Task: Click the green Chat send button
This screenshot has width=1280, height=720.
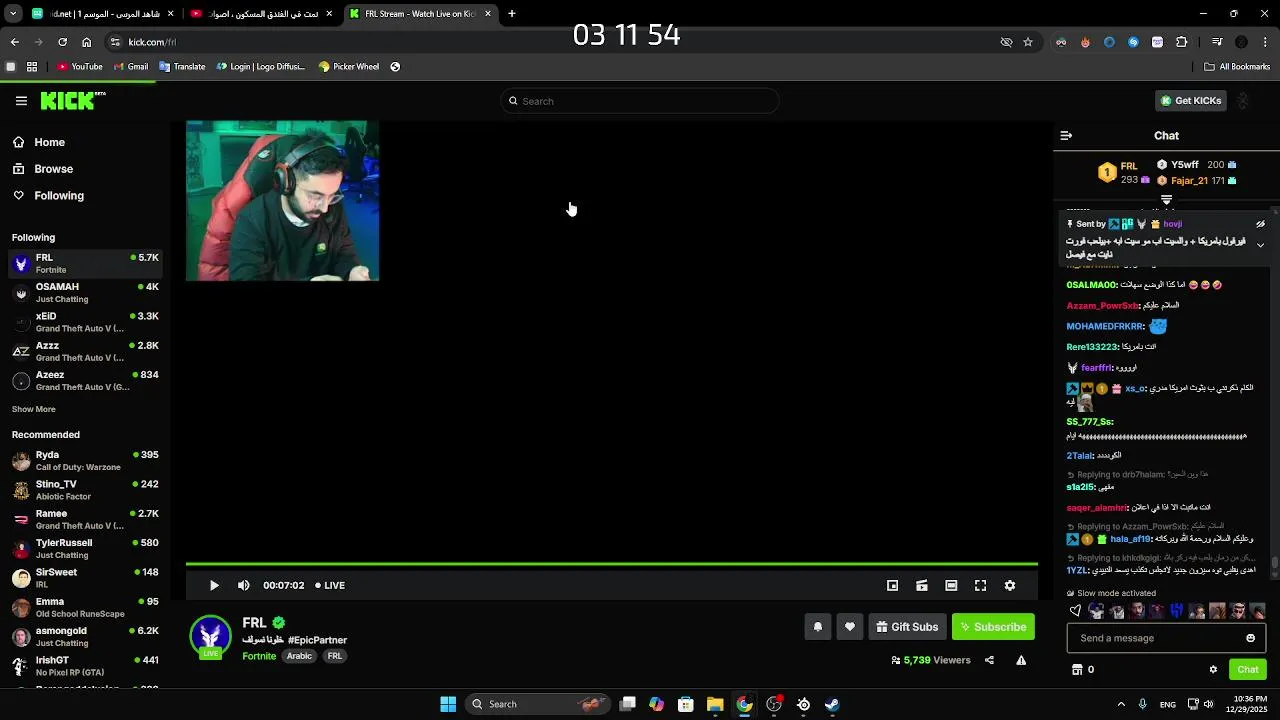Action: (x=1248, y=670)
